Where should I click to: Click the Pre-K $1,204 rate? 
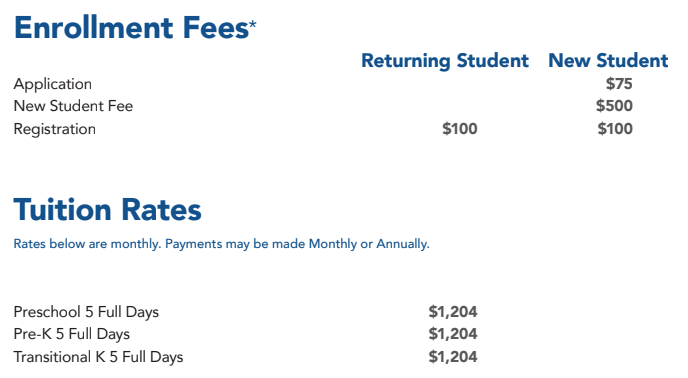click(453, 334)
